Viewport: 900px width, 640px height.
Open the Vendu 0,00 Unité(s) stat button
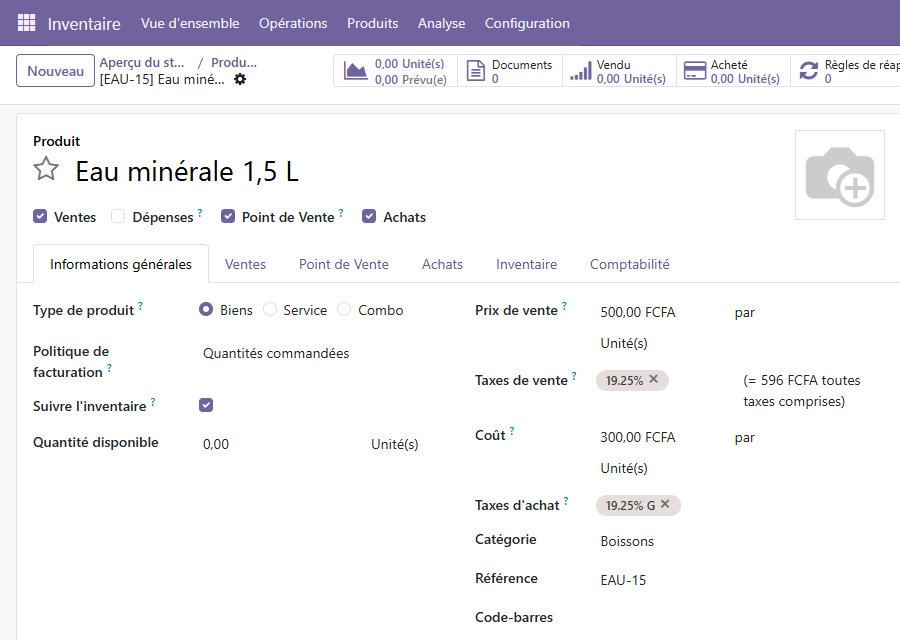coord(619,71)
